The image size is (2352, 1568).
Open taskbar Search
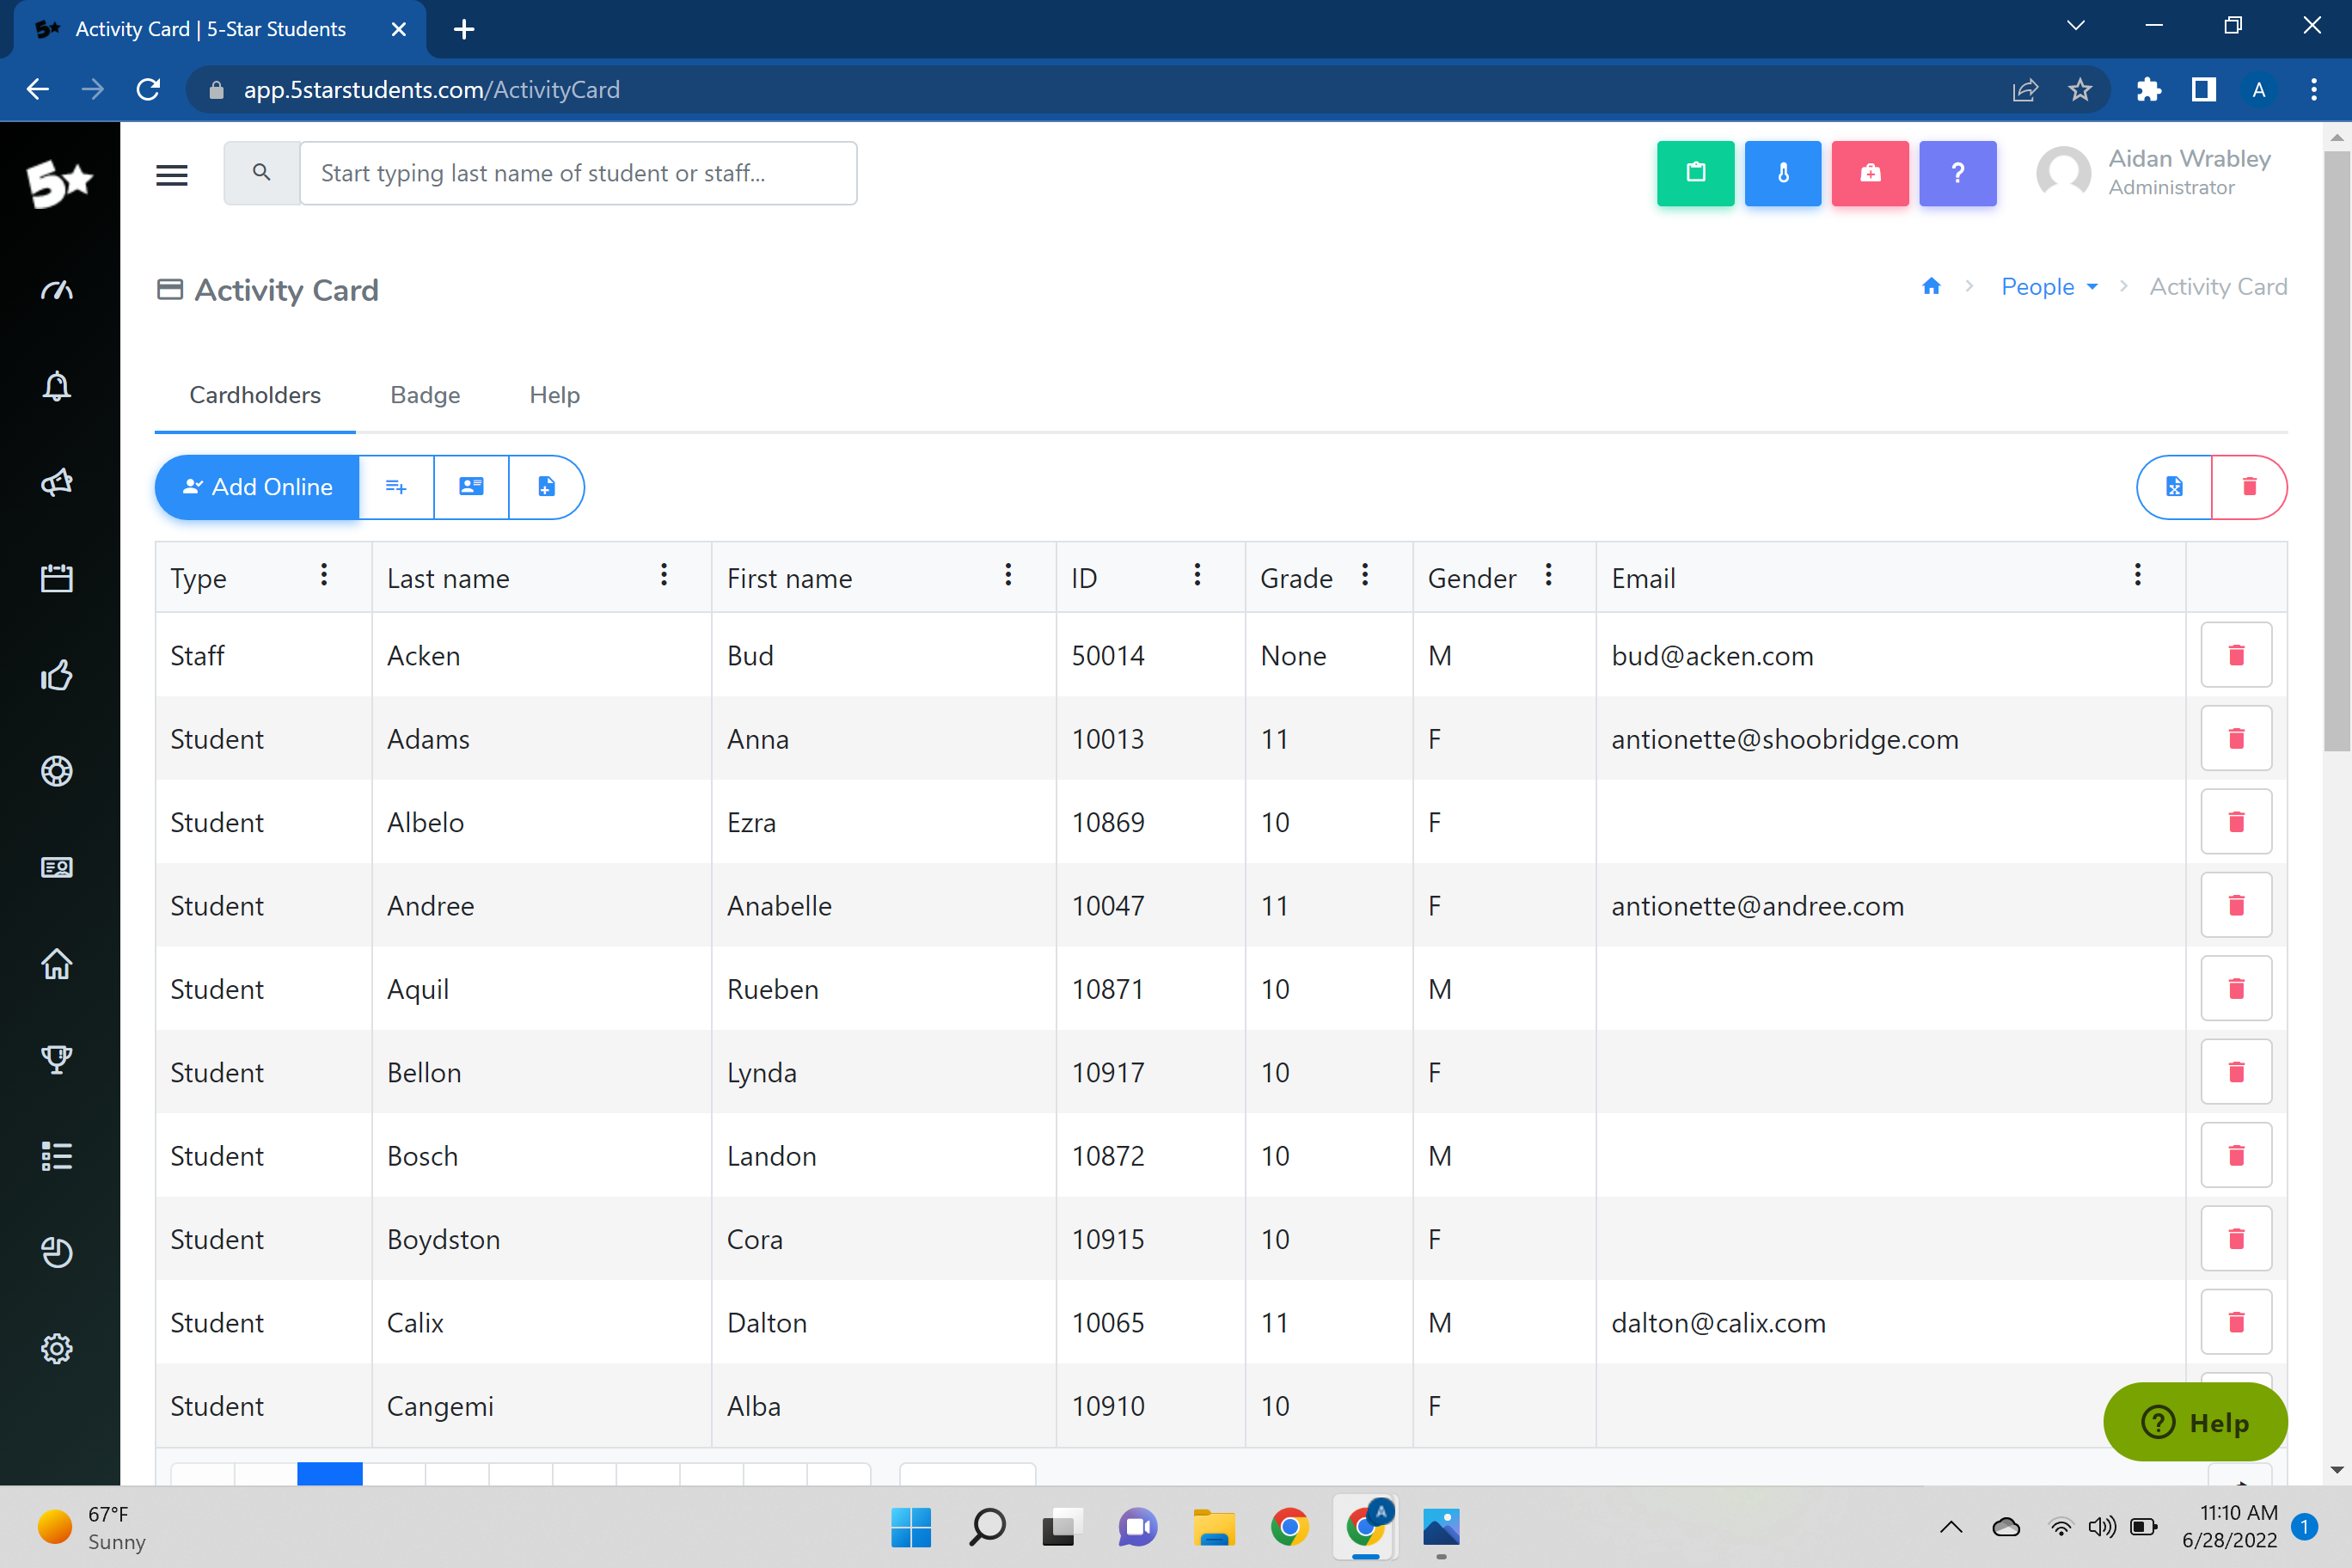pos(987,1527)
